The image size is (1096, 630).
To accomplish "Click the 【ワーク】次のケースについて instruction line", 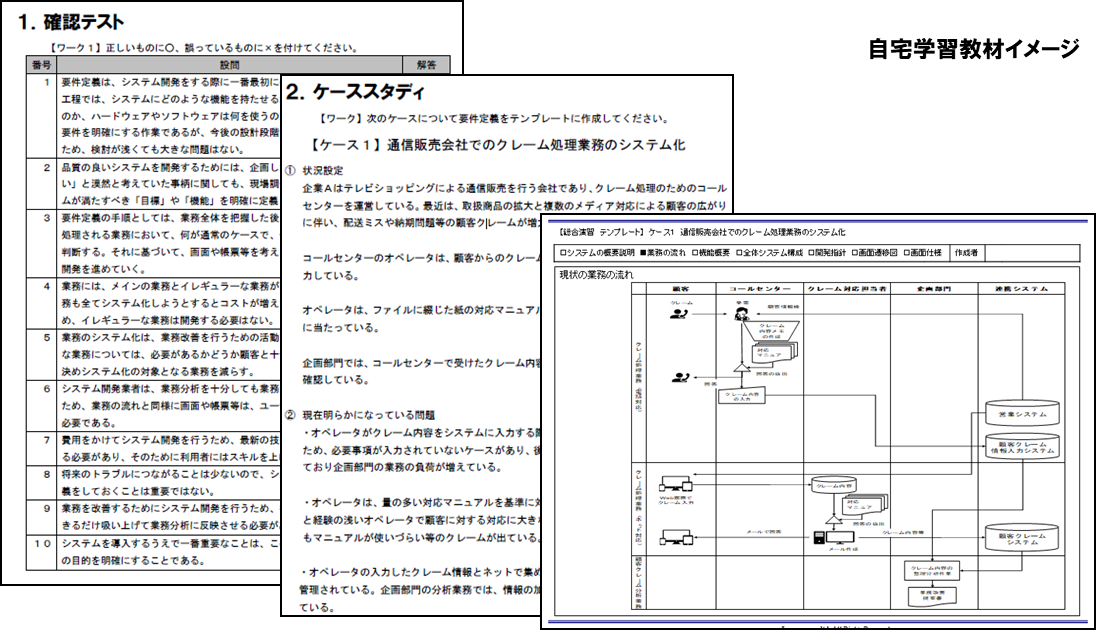I will (493, 119).
